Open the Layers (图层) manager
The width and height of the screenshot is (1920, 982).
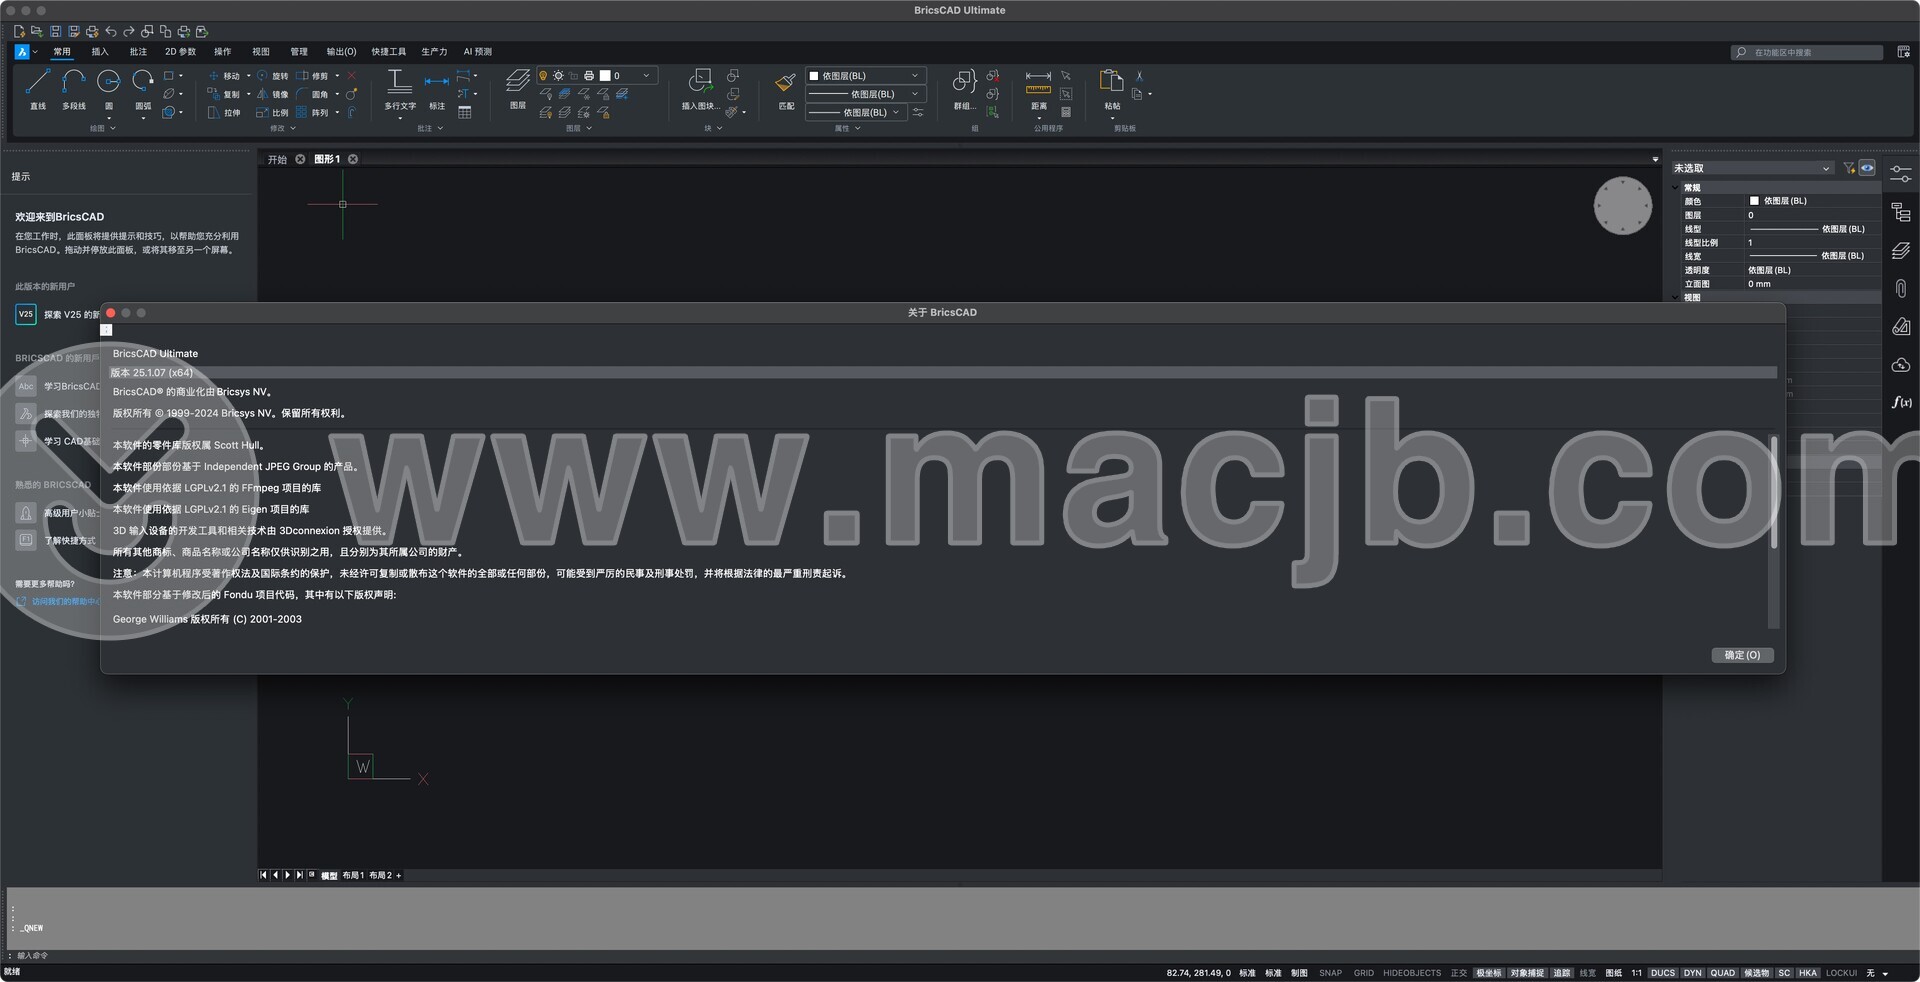coord(517,88)
